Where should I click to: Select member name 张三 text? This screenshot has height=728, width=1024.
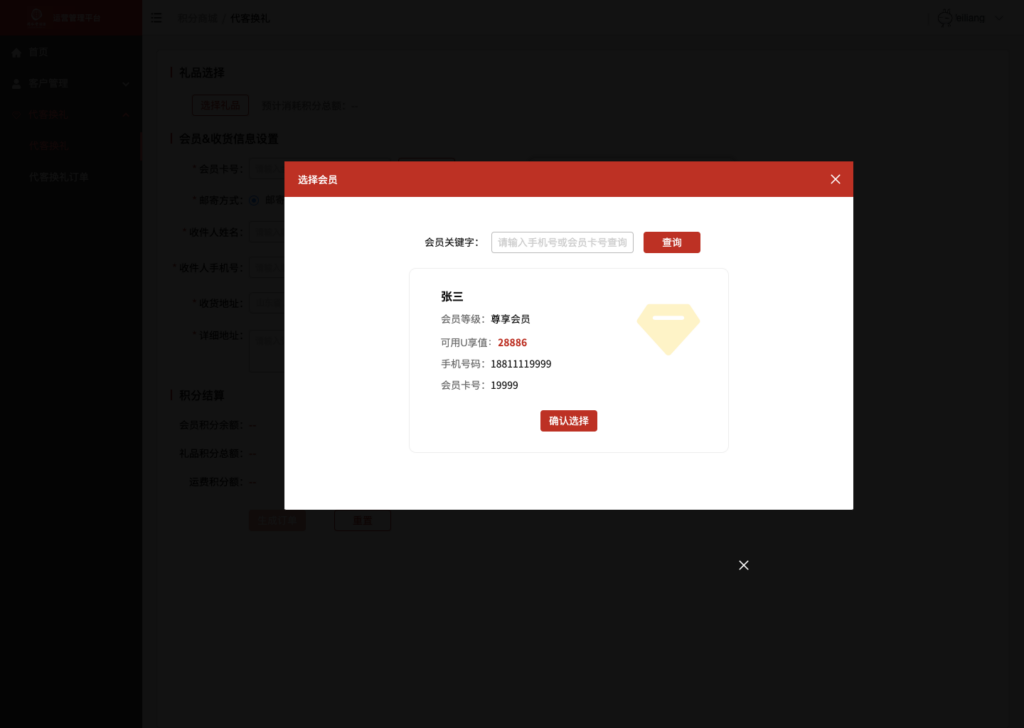pos(451,296)
